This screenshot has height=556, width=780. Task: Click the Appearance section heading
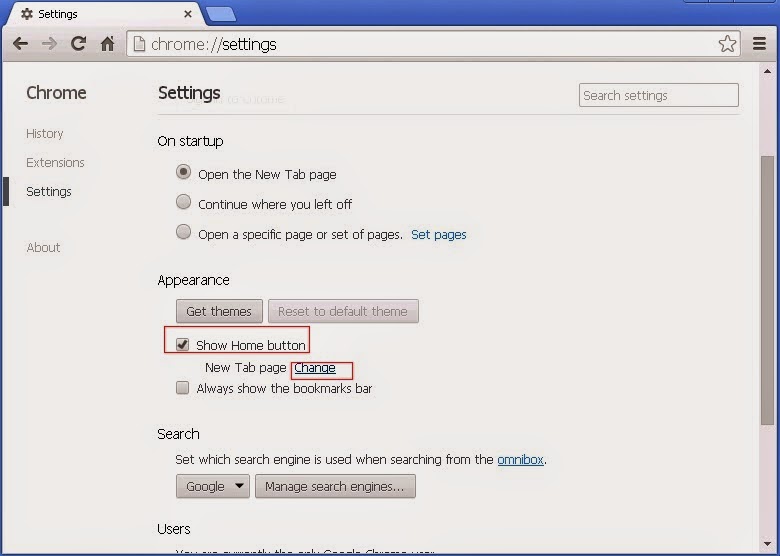pyautogui.click(x=194, y=280)
